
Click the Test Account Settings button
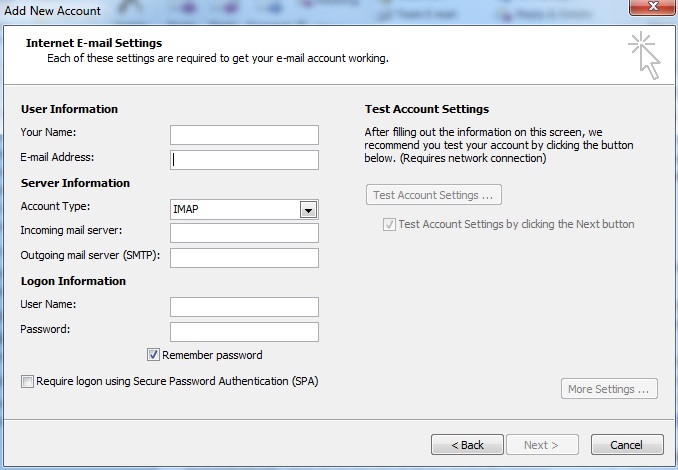pyautogui.click(x=433, y=195)
